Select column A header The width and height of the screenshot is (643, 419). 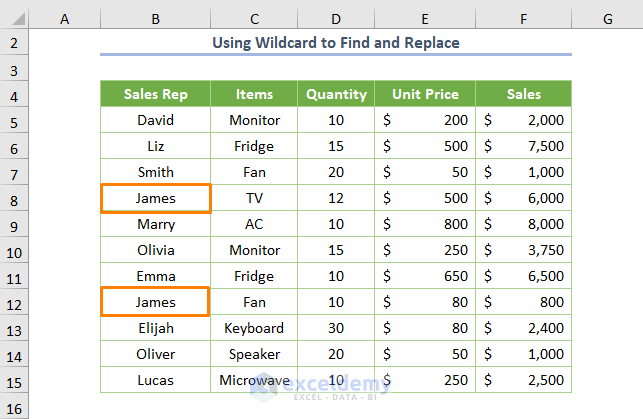(65, 18)
